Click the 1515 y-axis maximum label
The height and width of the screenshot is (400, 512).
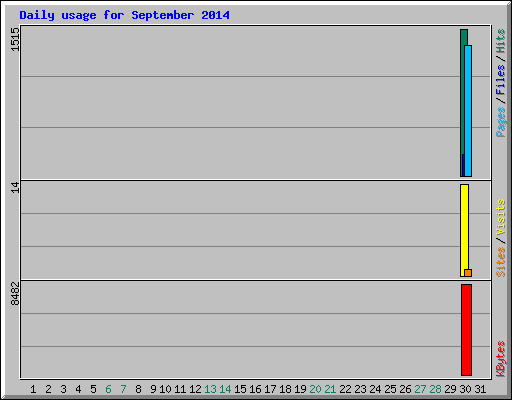pos(15,39)
